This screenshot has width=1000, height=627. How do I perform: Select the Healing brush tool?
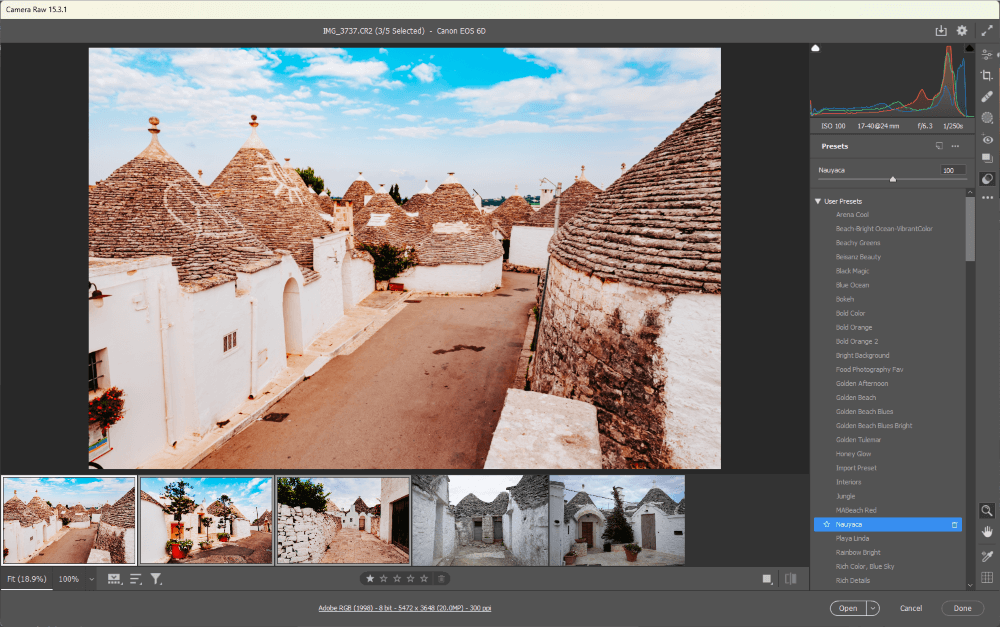[x=987, y=96]
